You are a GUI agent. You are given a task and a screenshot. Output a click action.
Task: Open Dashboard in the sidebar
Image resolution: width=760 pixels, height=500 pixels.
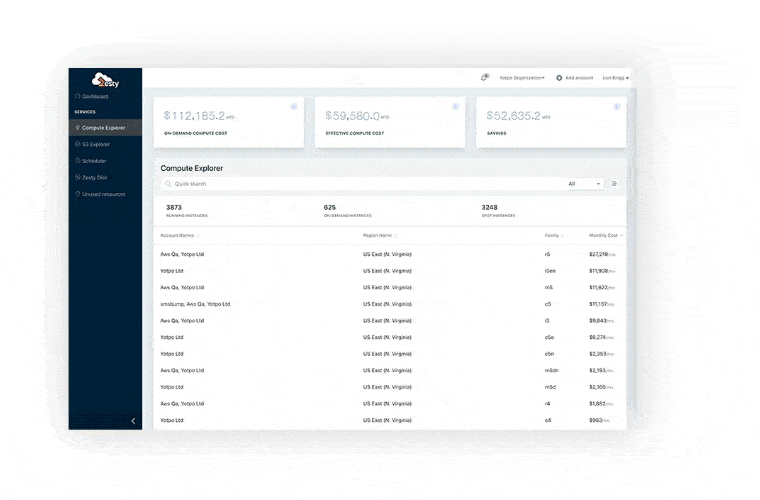click(x=92, y=96)
